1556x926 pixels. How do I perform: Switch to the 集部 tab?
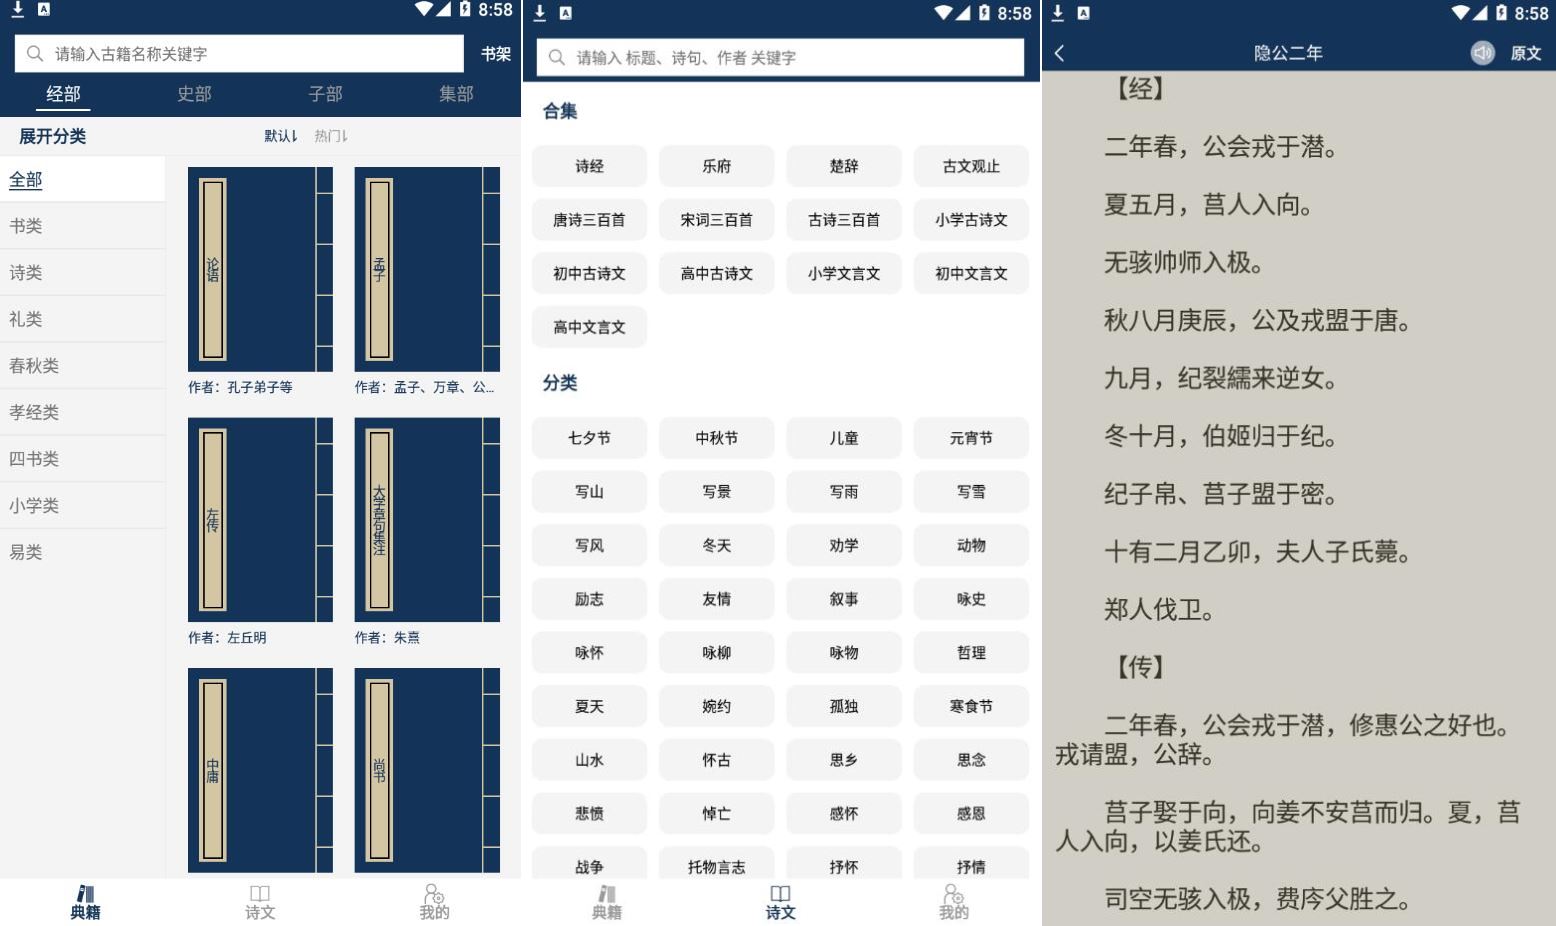456,94
